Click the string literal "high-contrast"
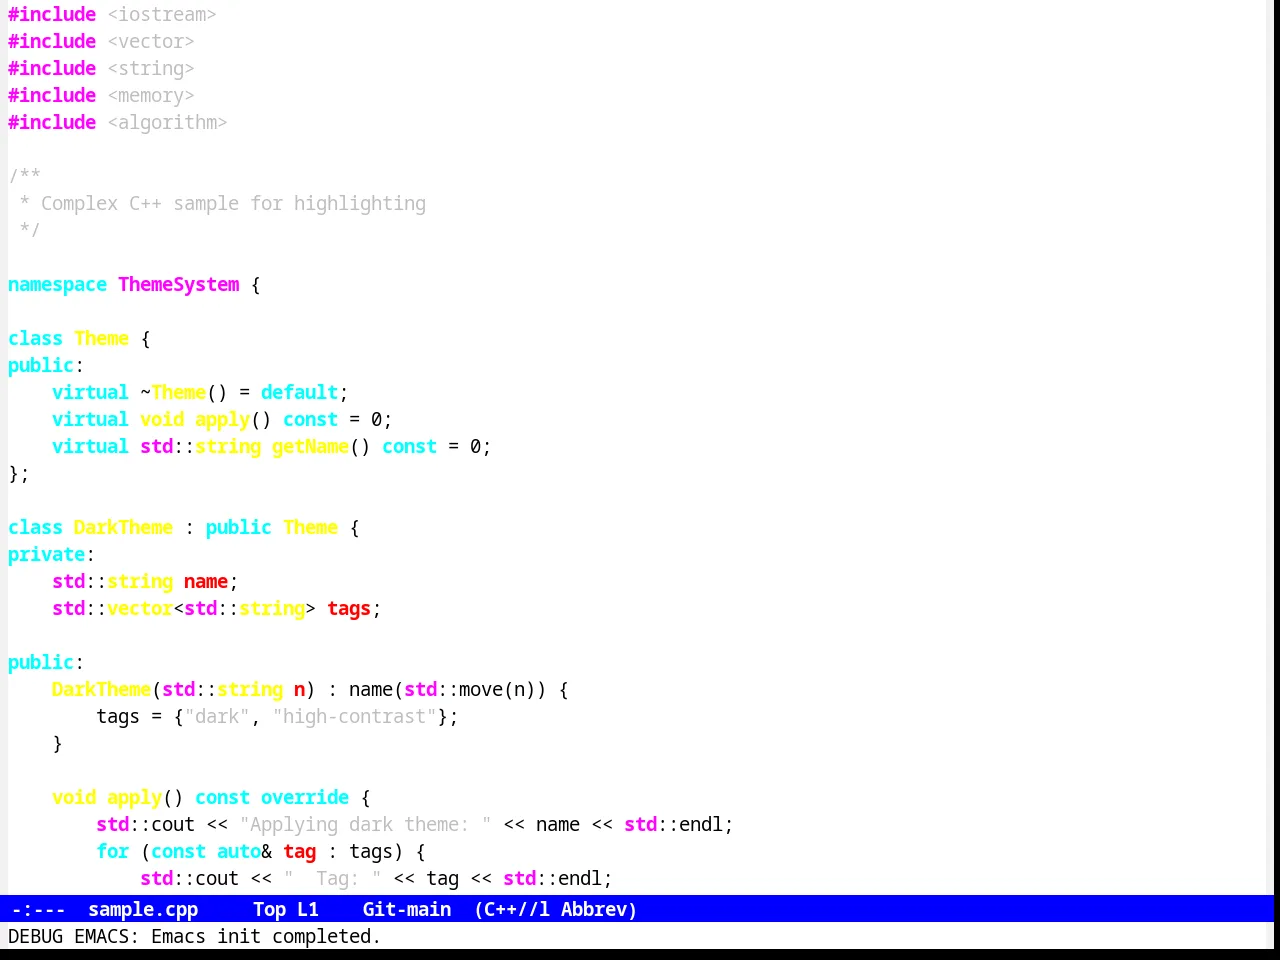Viewport: 1280px width, 960px height. (x=354, y=716)
